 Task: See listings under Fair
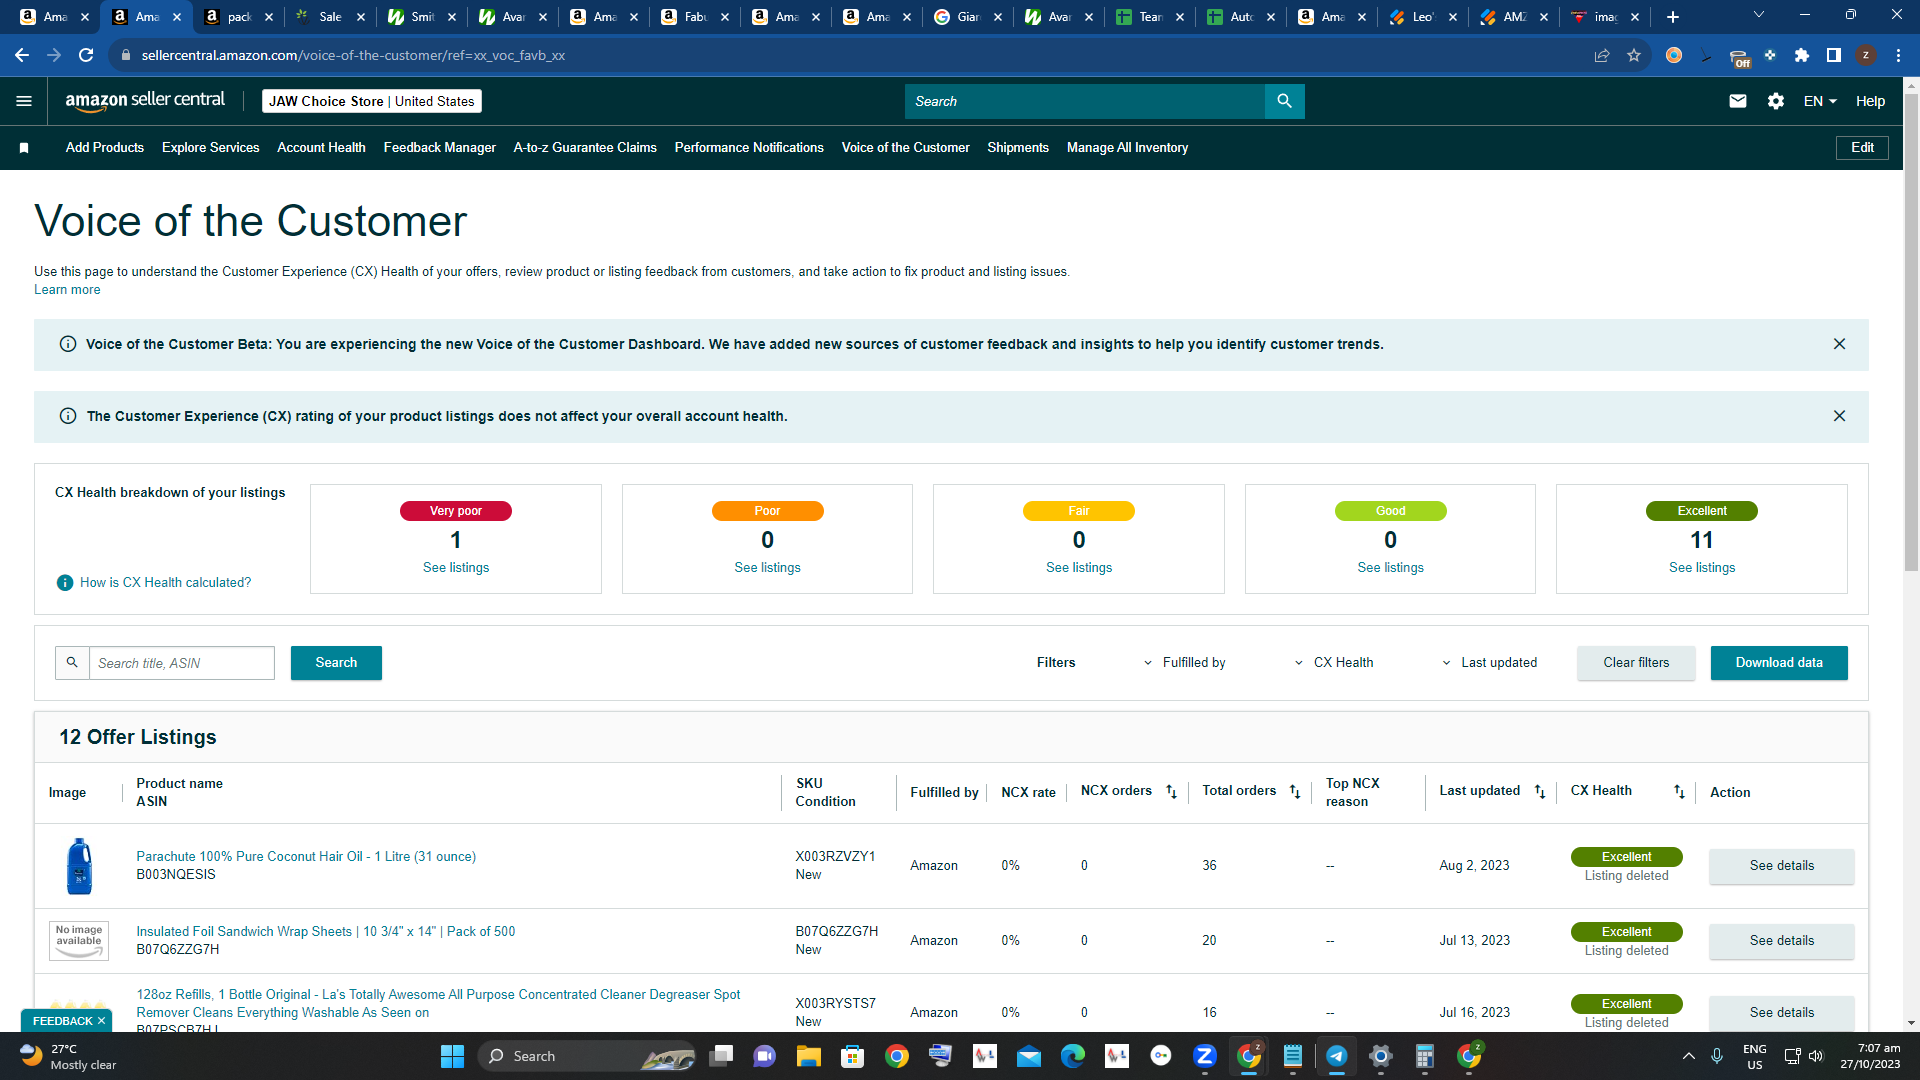(x=1079, y=568)
